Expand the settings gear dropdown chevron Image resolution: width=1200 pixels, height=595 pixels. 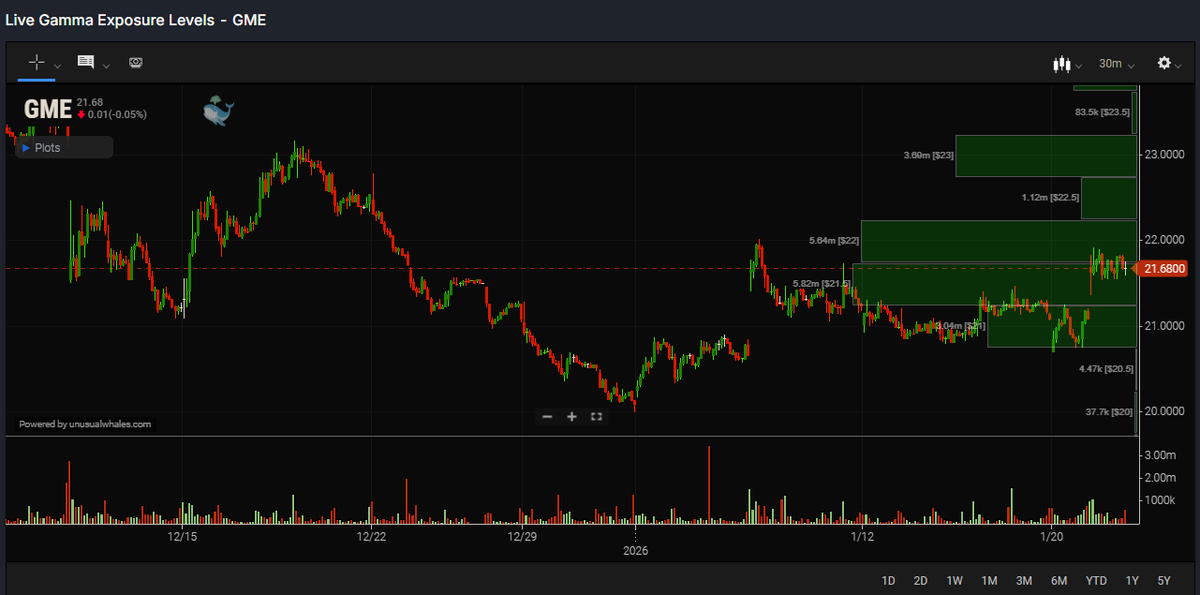(x=1179, y=66)
